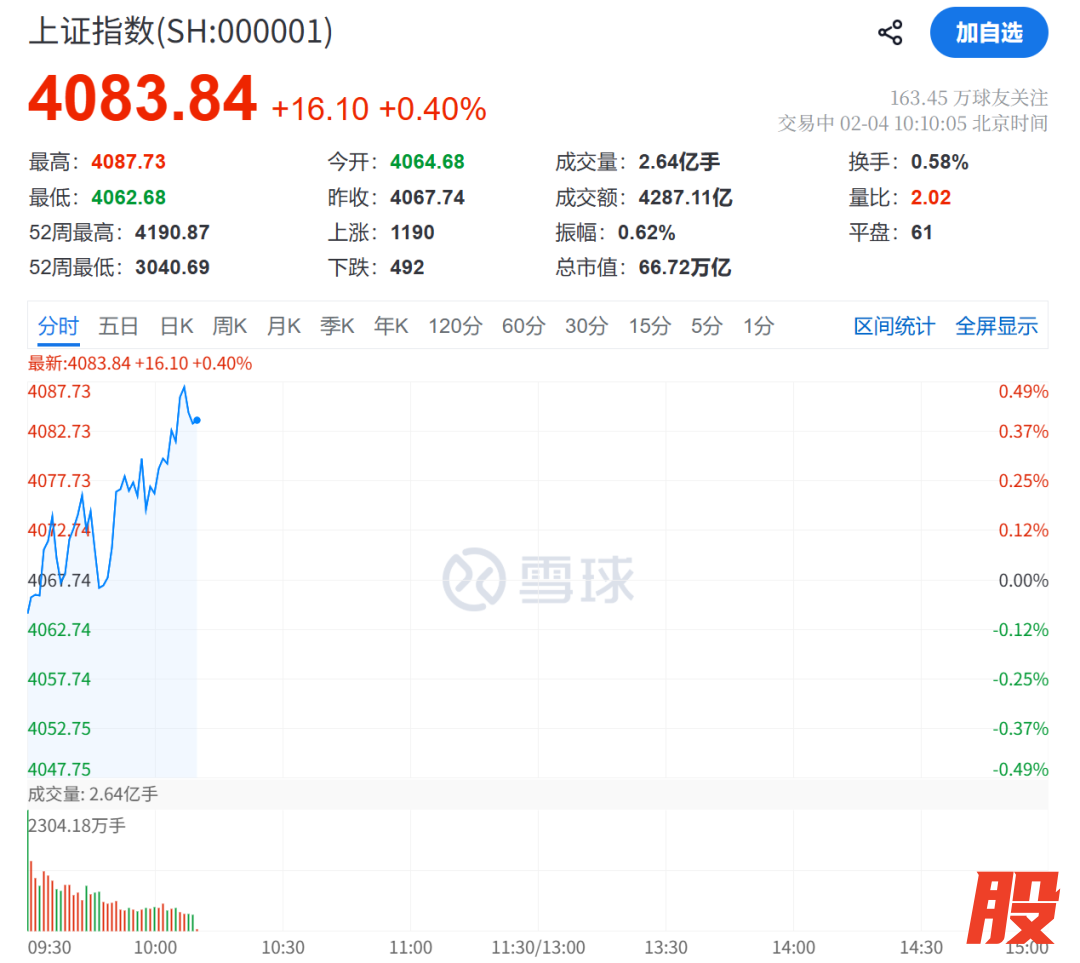Click 全屏显示 to view fullscreen
The height and width of the screenshot is (963, 1080).
996,326
